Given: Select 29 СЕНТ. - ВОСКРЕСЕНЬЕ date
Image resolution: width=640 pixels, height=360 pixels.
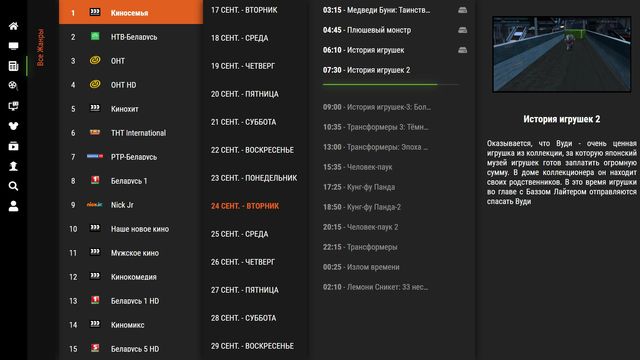Looking at the screenshot, I should 252,346.
